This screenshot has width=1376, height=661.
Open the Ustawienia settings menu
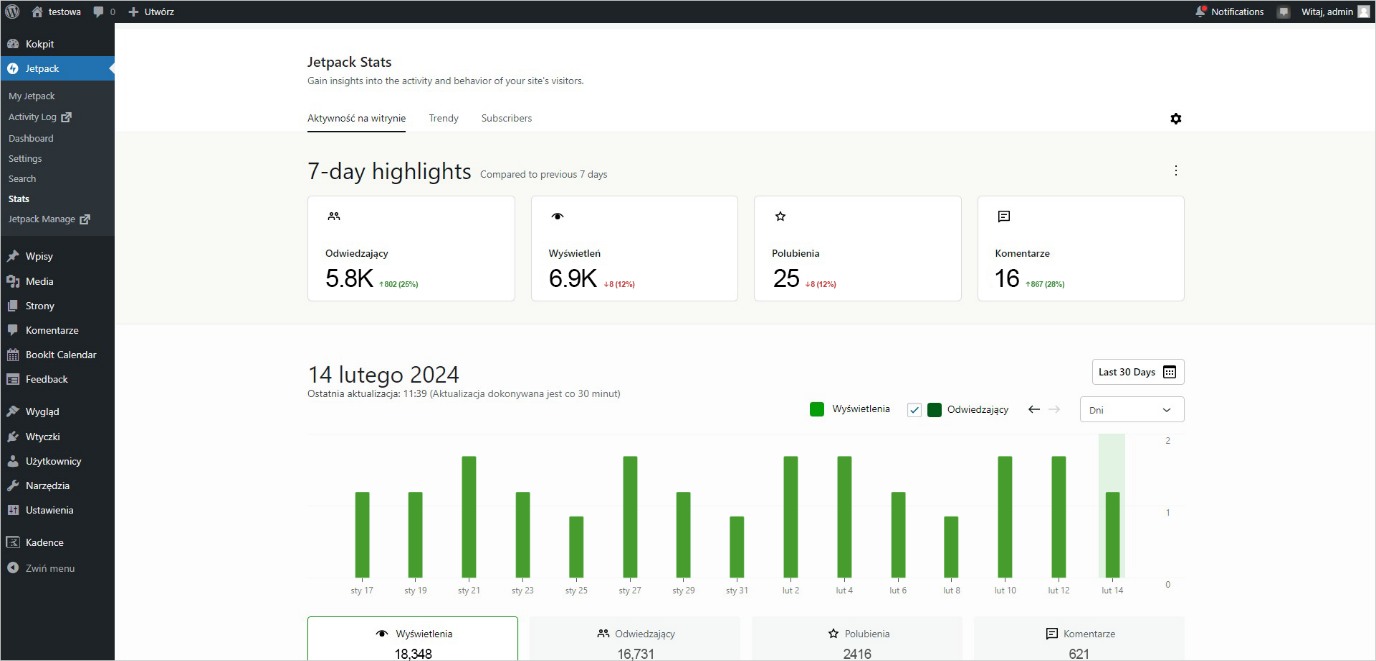click(x=57, y=510)
